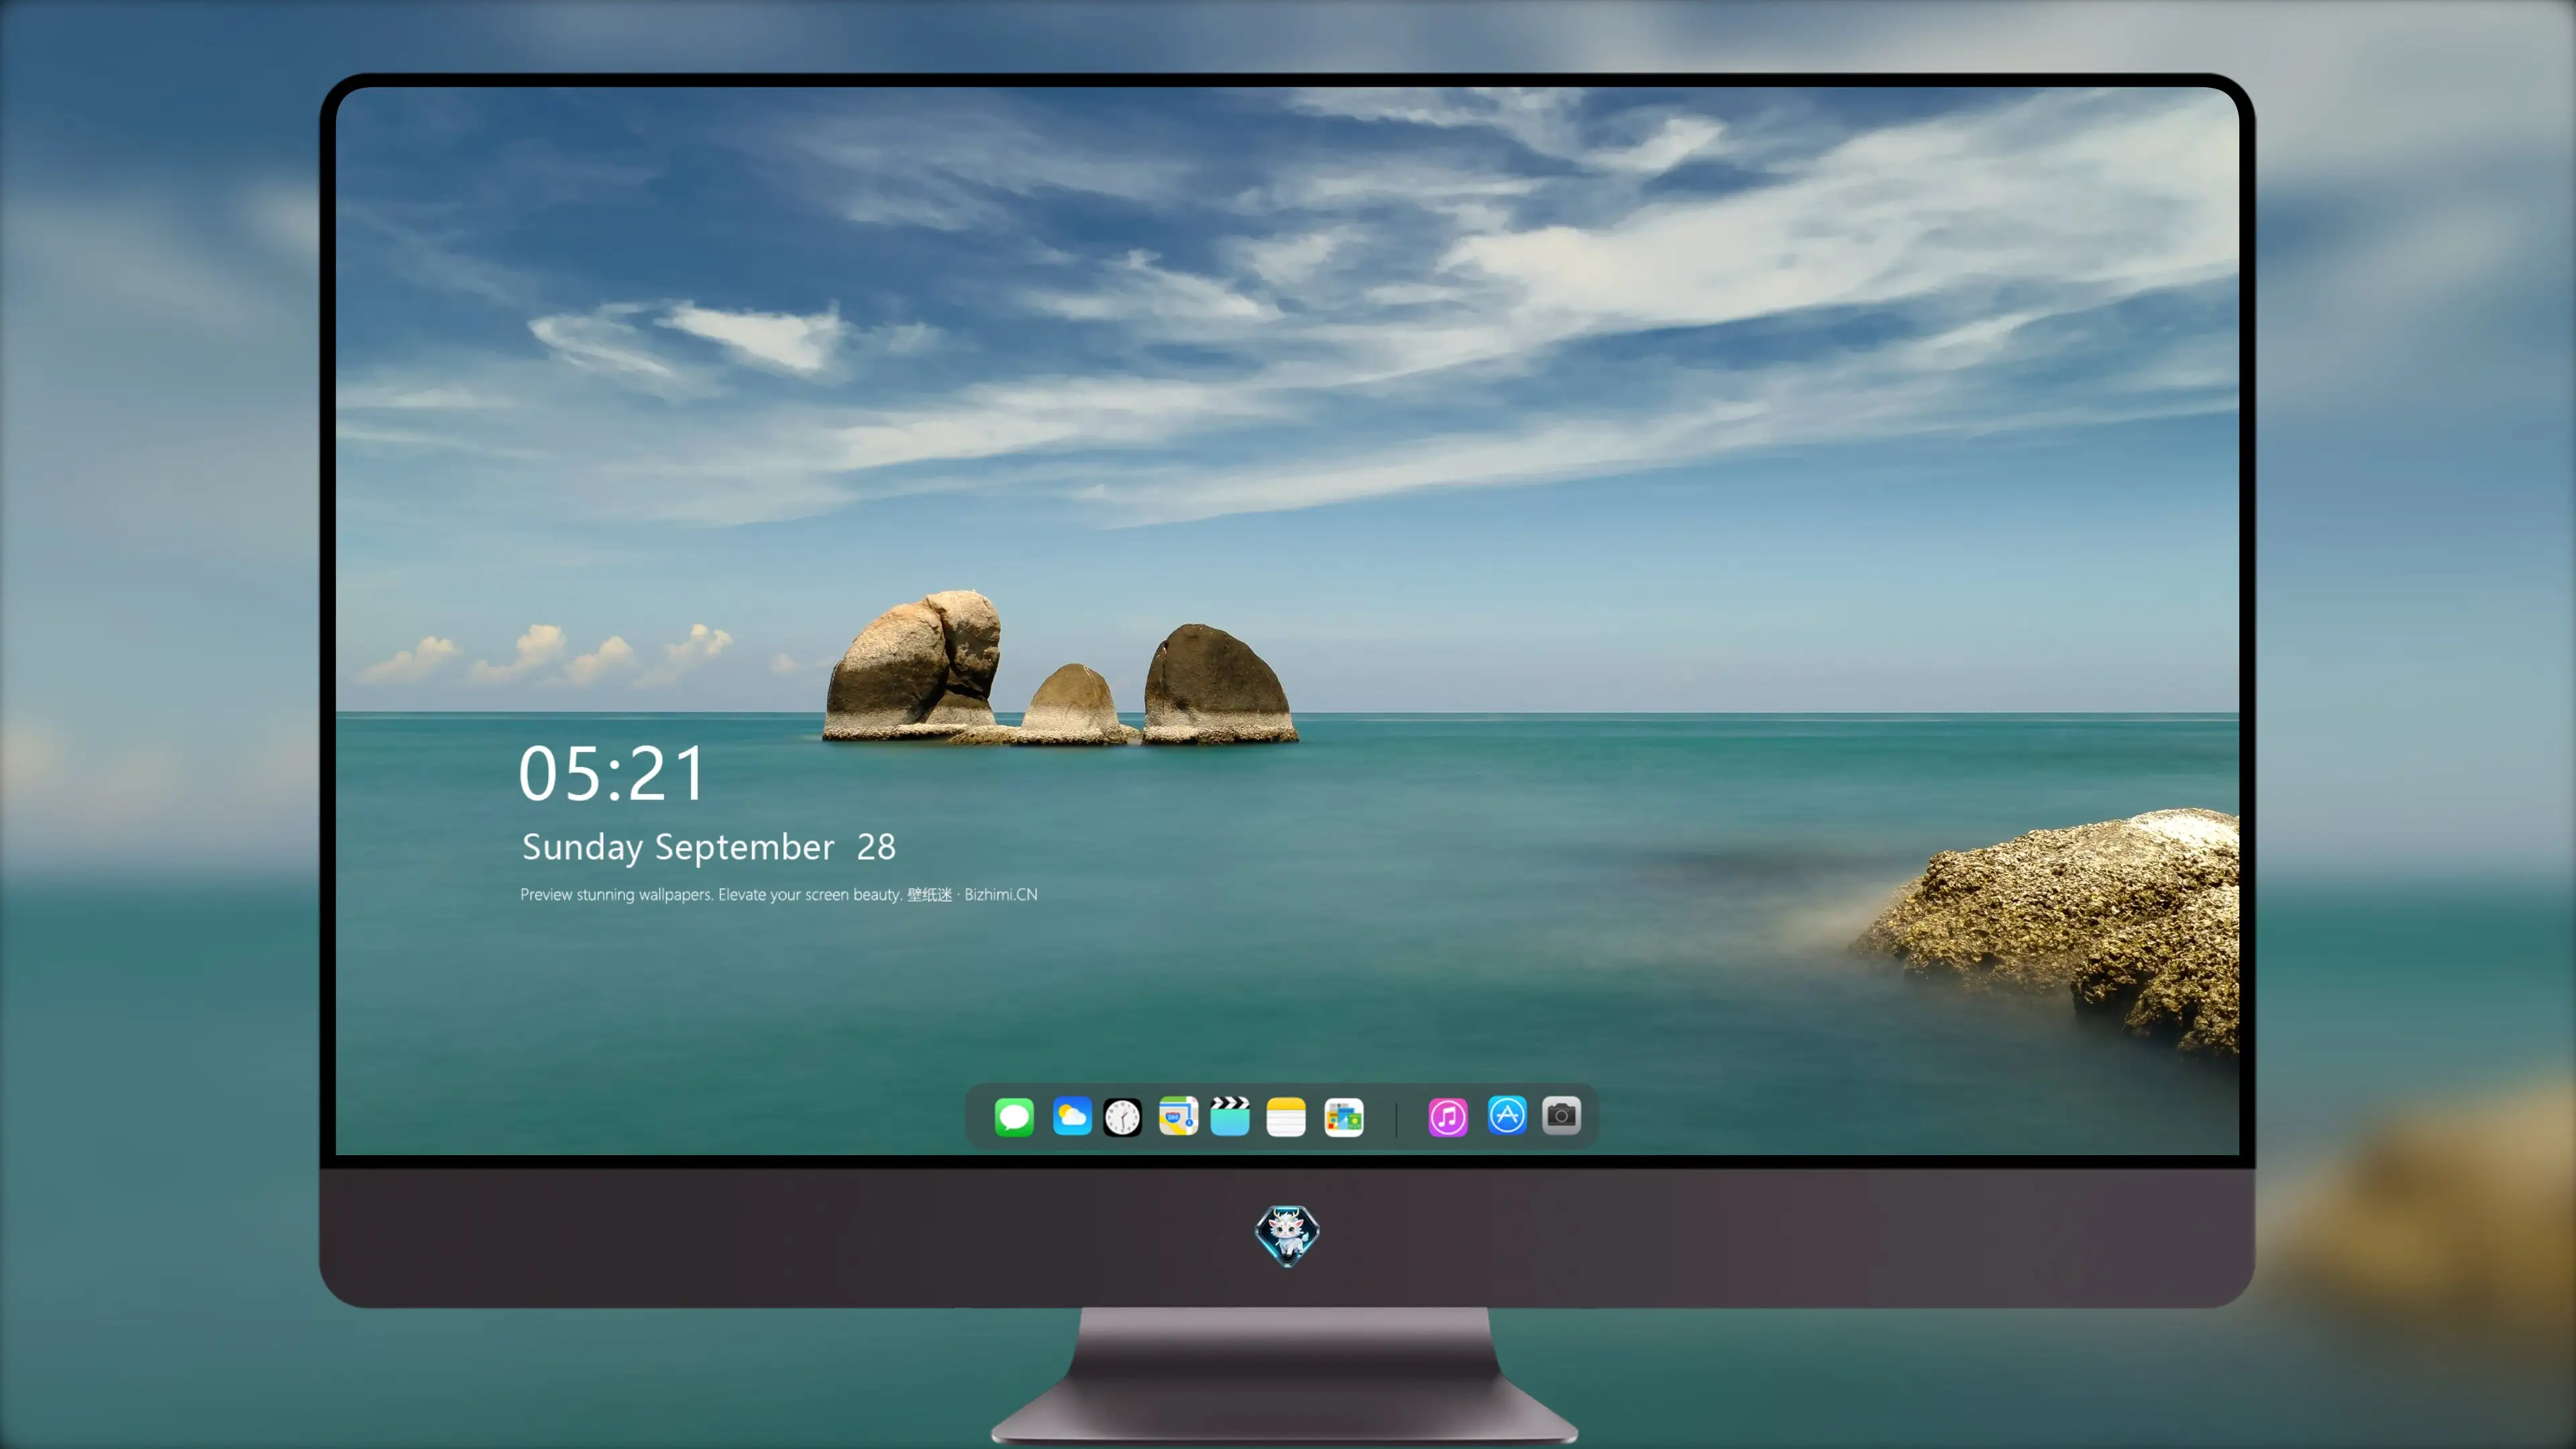Launch the Weather app from the dock

click(1072, 1116)
